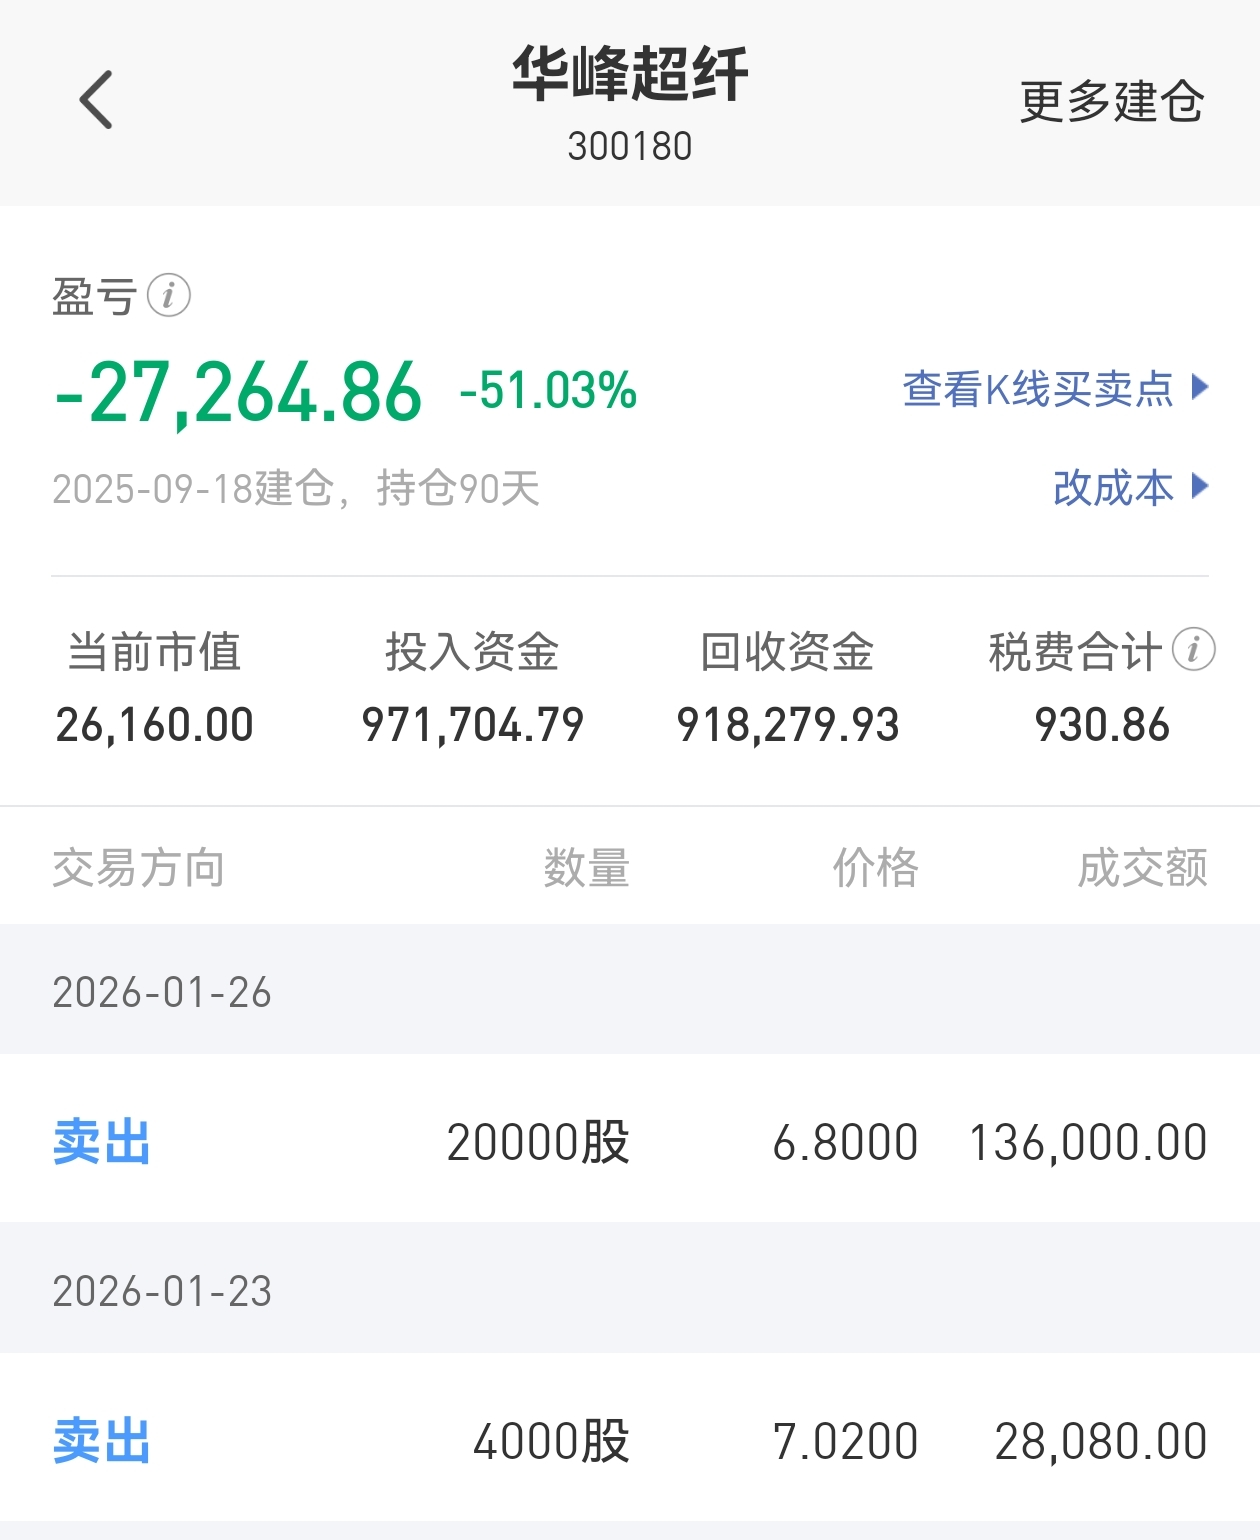Open the 盈亏 info icon

coord(169,295)
